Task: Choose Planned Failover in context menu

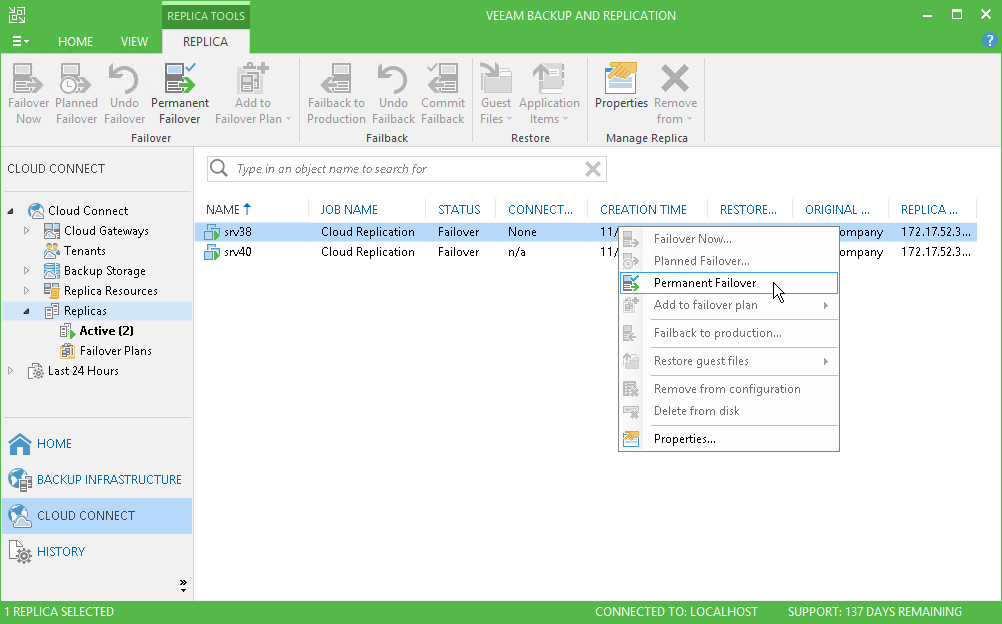Action: [x=728, y=261]
